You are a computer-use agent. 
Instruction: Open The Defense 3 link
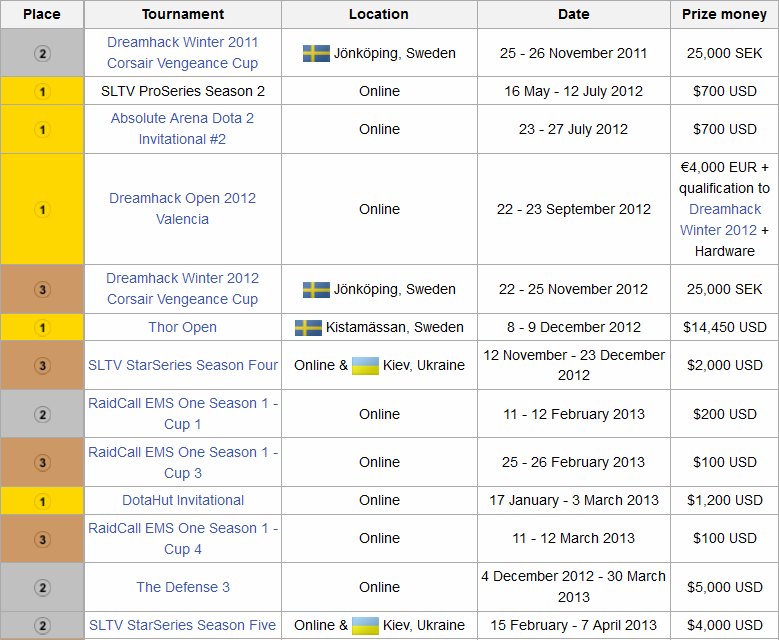pyautogui.click(x=183, y=587)
